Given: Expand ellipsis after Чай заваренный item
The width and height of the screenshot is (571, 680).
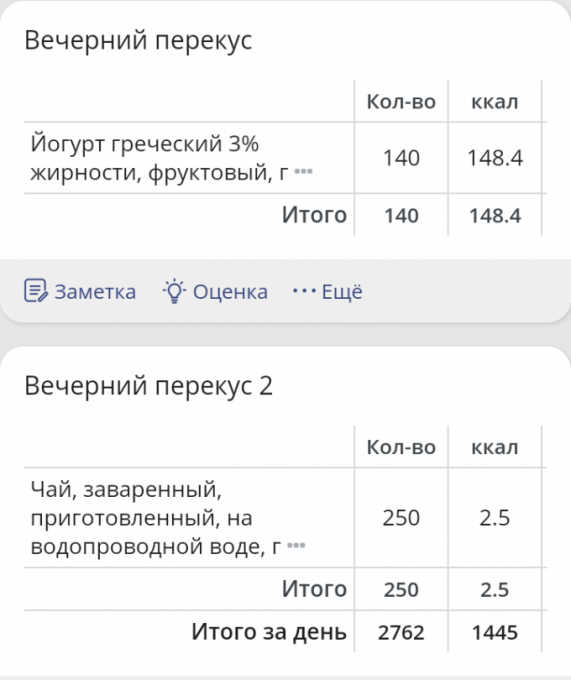Looking at the screenshot, I should 297,546.
